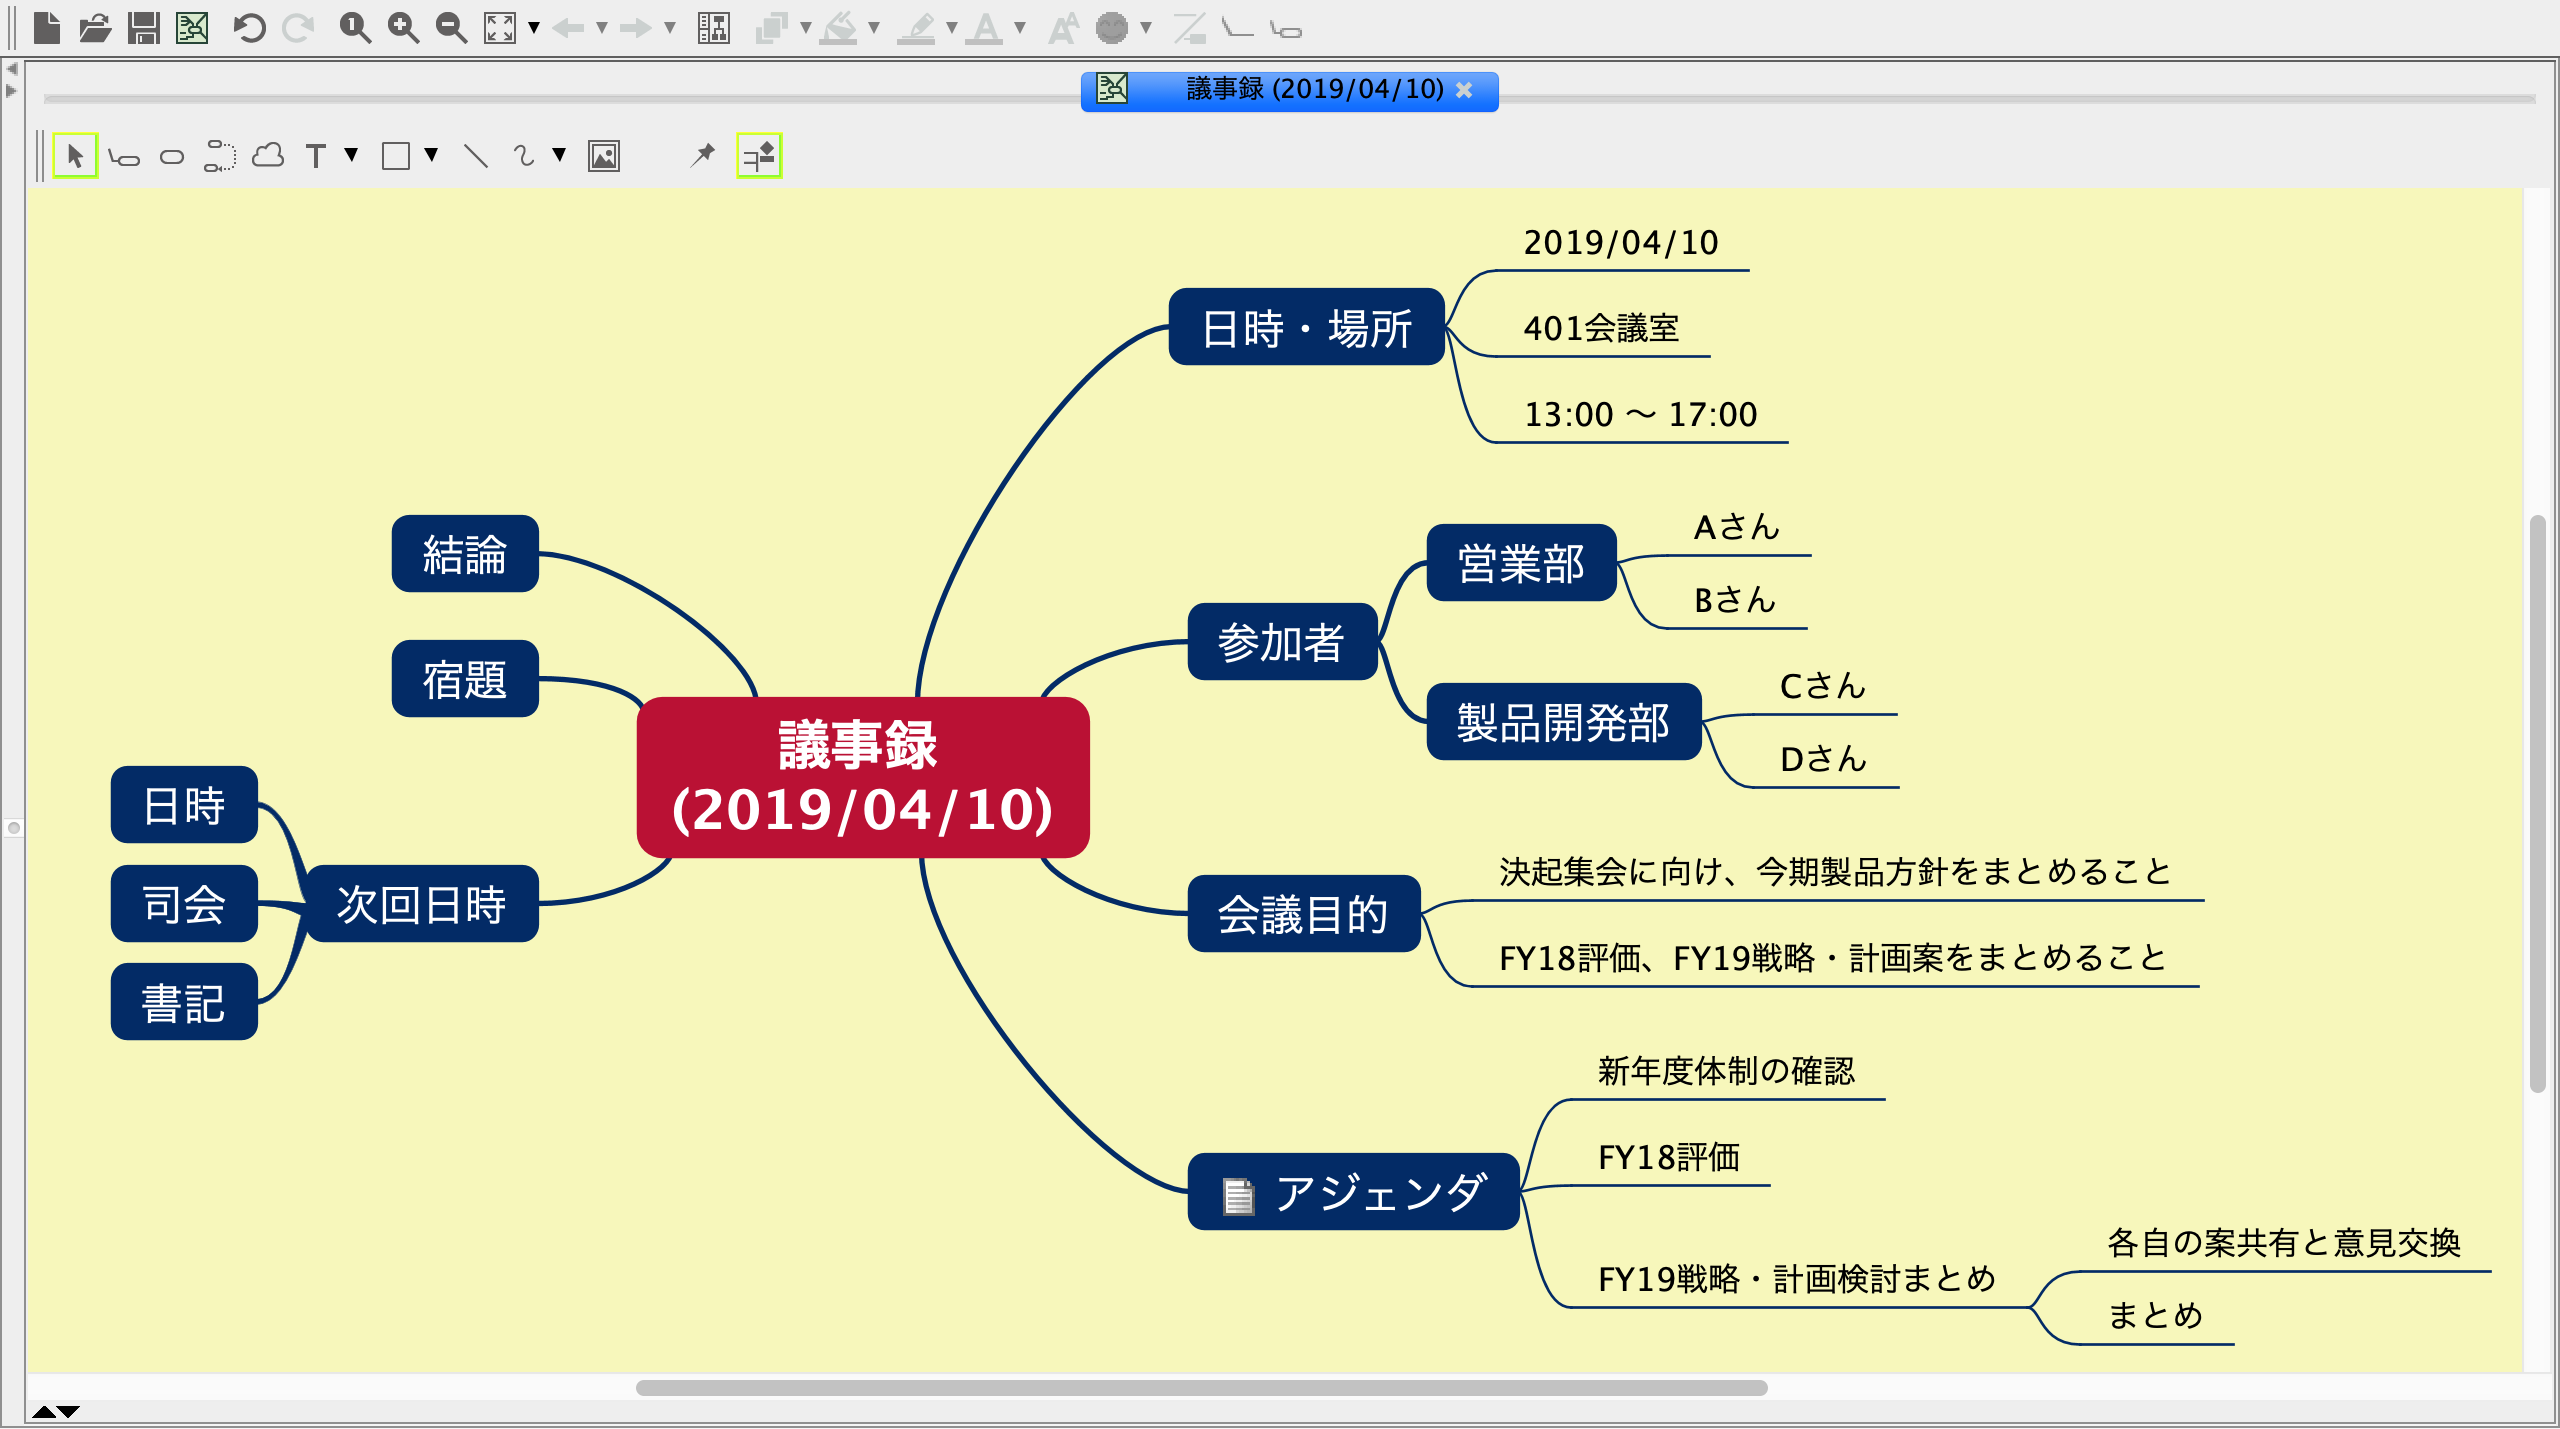Select the アジェンダ topic
The image size is (2560, 1429).
1353,1192
